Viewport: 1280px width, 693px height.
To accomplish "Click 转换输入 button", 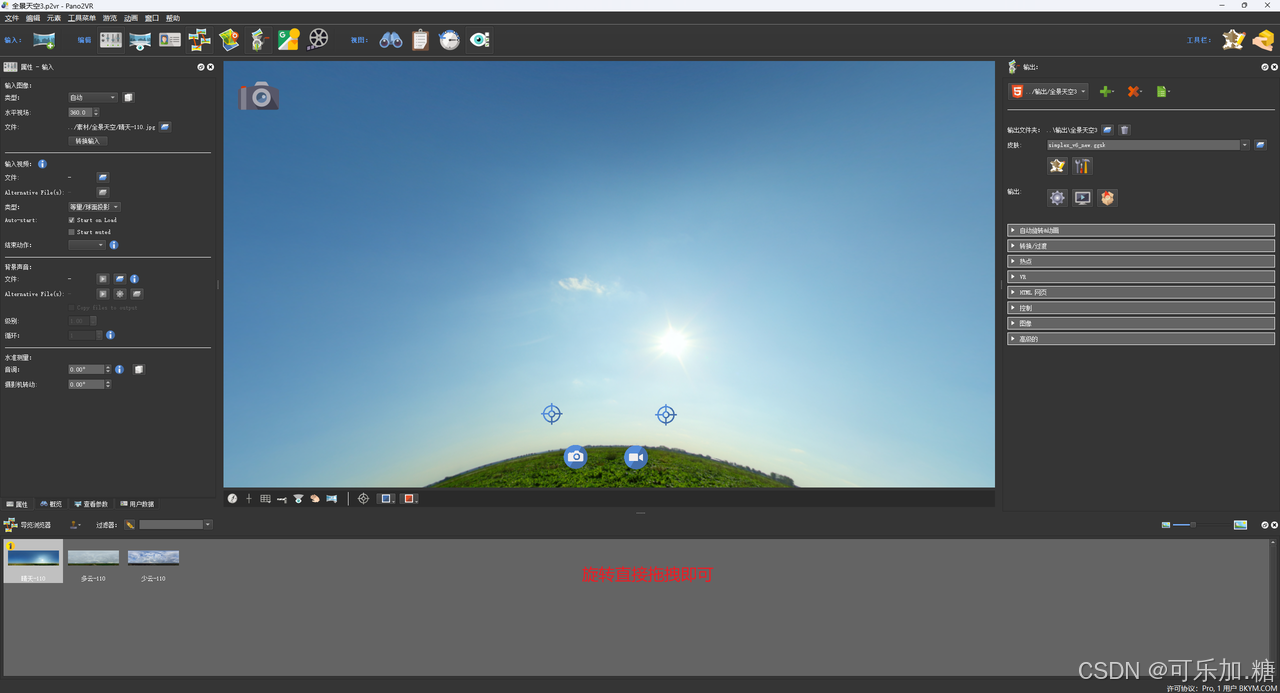I will coord(88,141).
